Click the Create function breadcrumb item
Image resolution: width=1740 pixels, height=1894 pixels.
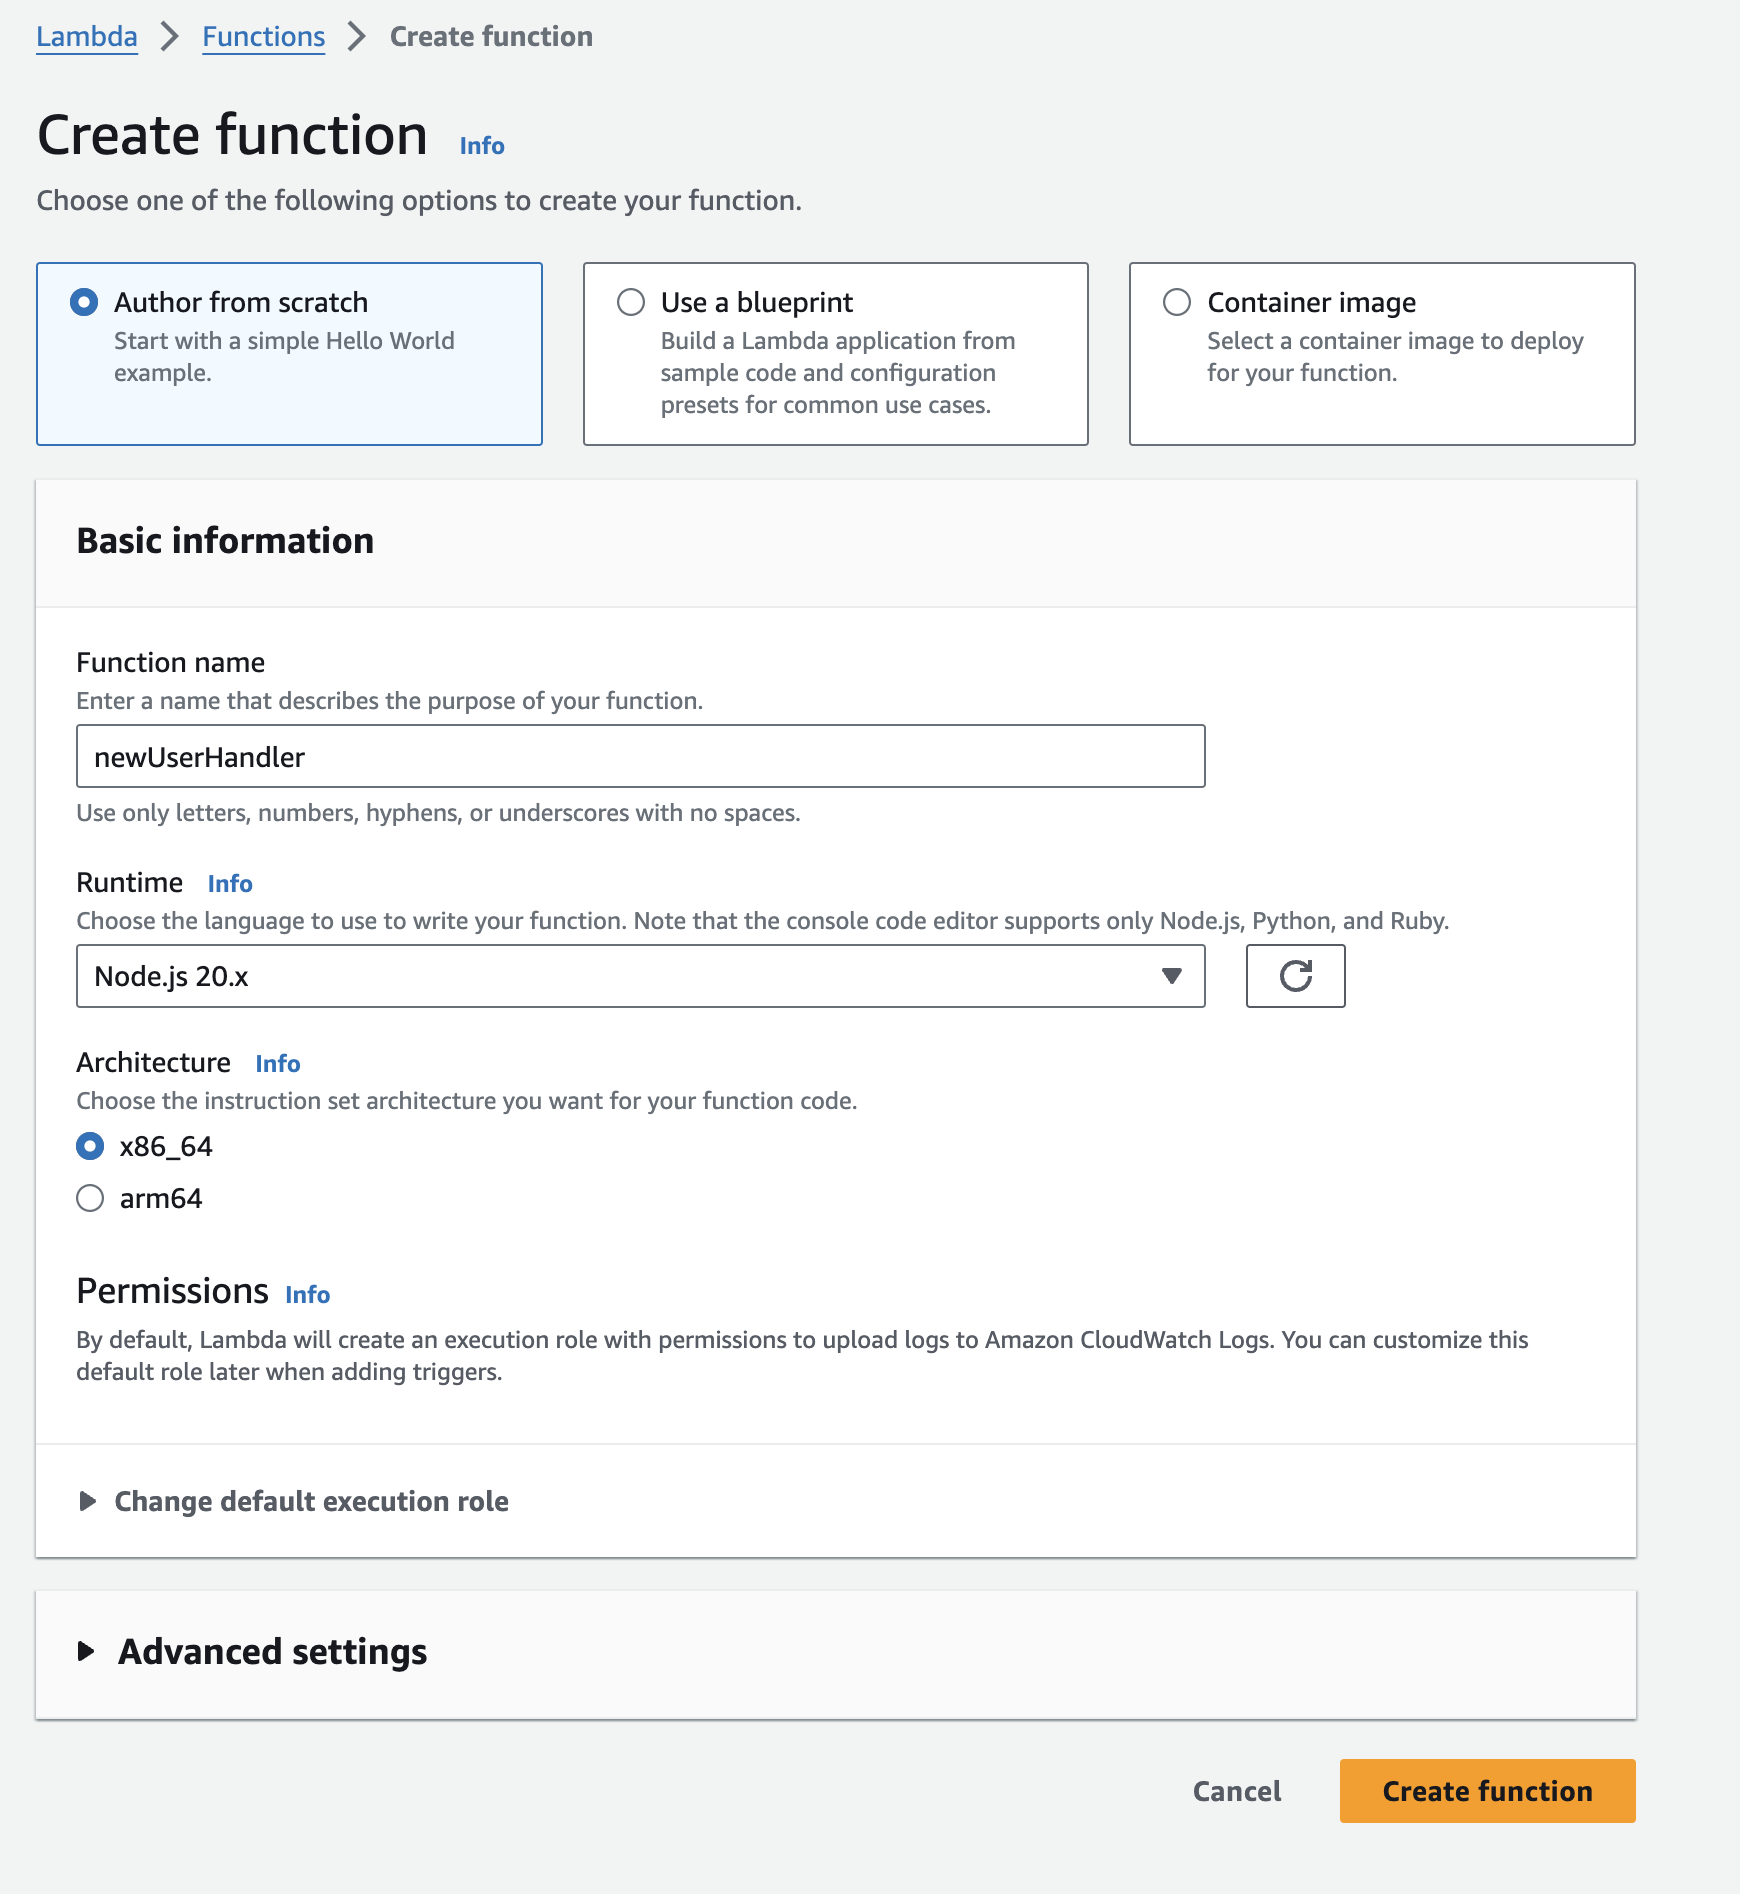tap(489, 35)
